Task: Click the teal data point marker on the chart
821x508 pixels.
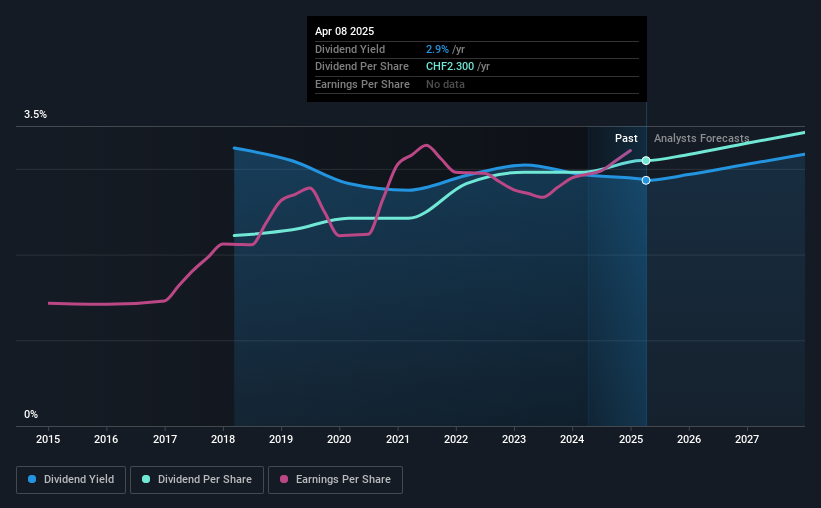Action: click(x=646, y=160)
